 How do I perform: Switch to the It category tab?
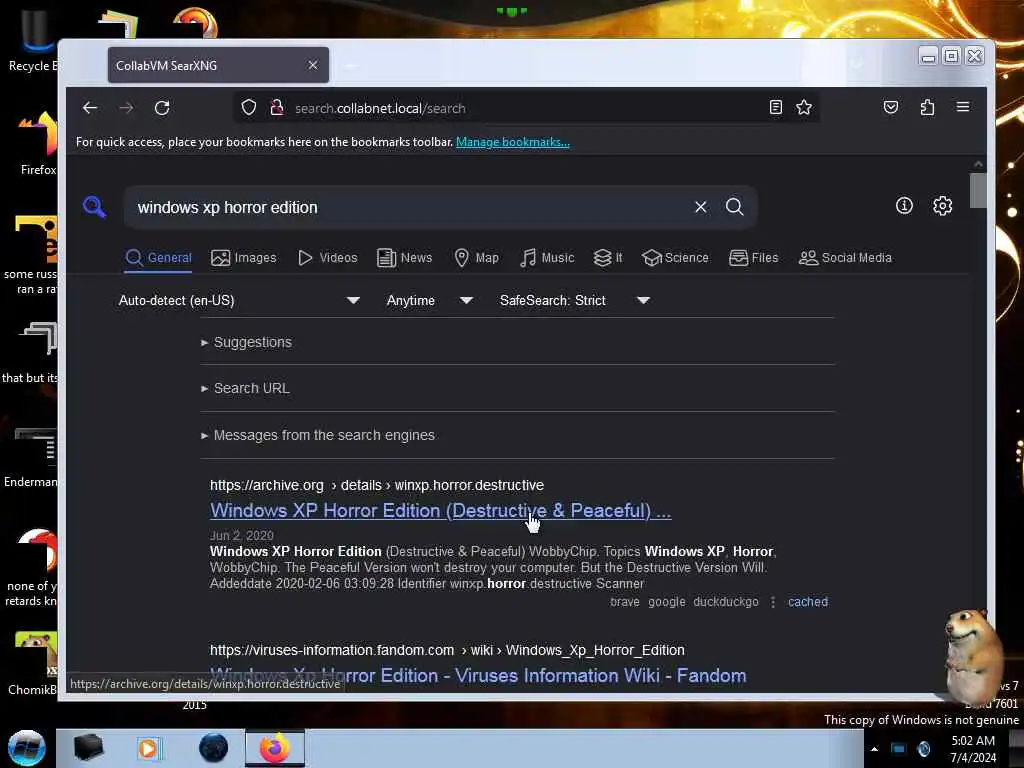click(x=608, y=257)
